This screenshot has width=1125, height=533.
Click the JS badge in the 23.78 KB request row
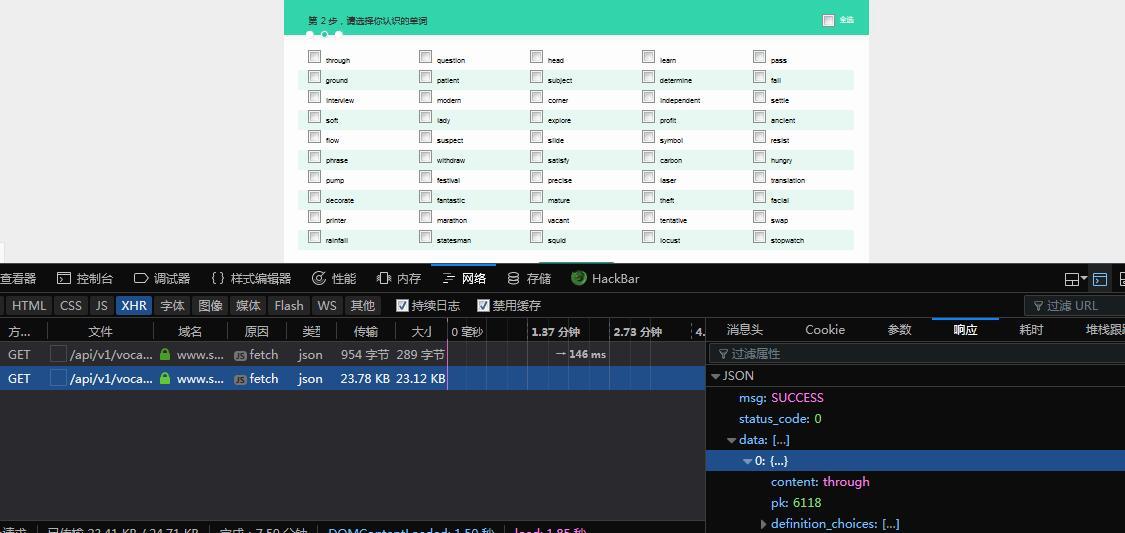click(x=240, y=379)
